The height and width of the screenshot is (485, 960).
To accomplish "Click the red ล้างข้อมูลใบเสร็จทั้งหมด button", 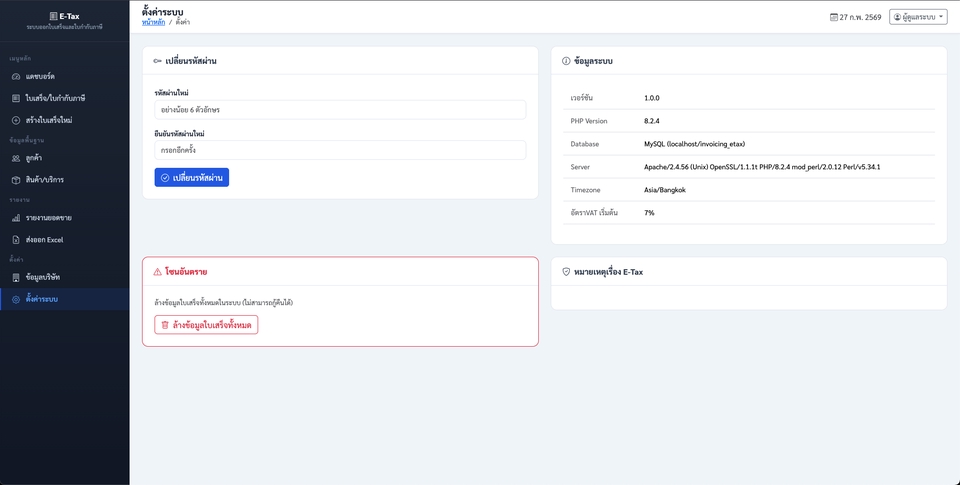I will pos(206,325).
